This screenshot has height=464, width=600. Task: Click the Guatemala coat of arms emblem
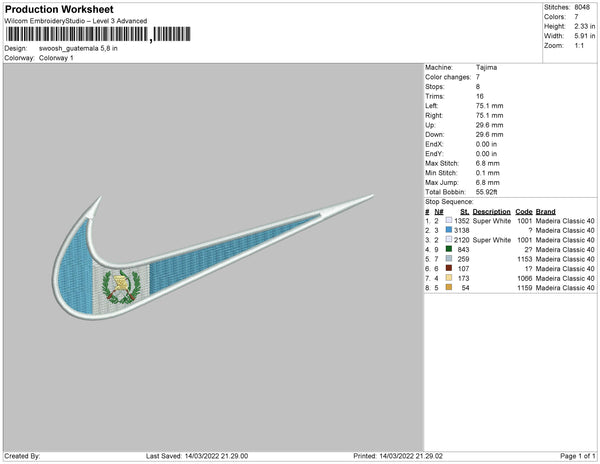[x=121, y=287]
